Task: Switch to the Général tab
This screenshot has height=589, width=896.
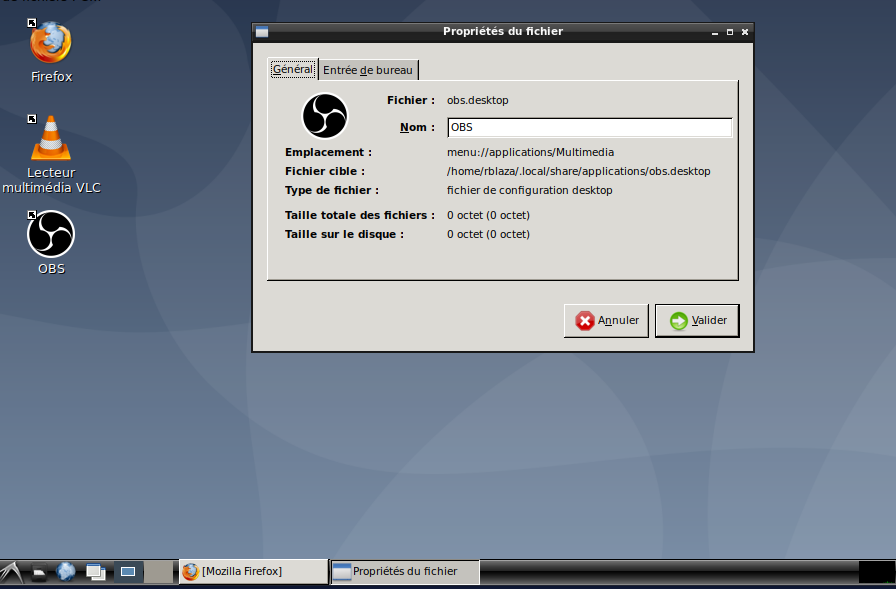Action: click(x=293, y=69)
